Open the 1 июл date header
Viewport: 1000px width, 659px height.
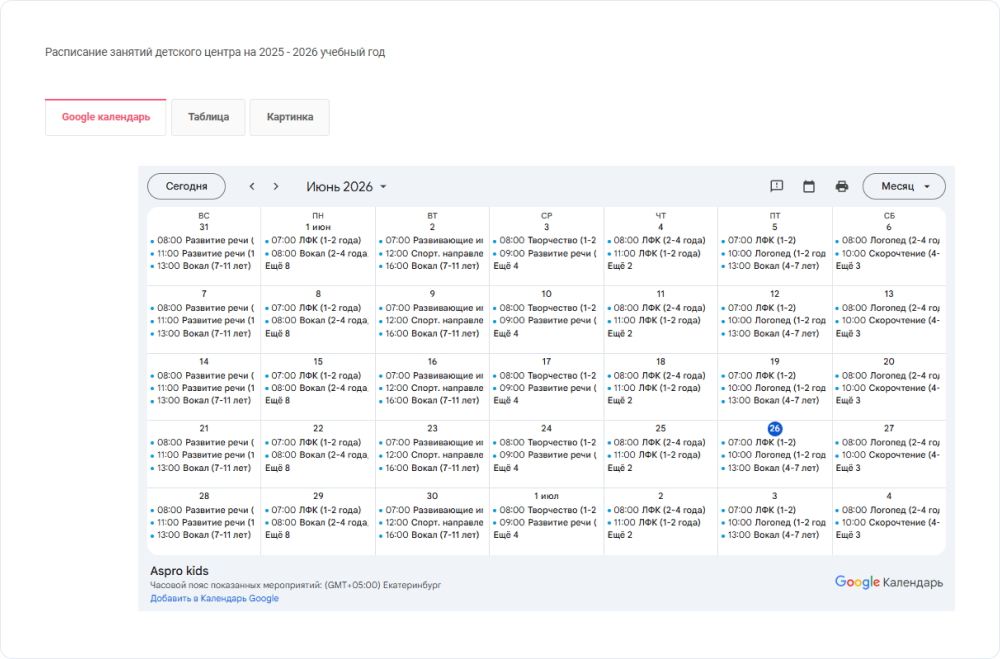[546, 496]
